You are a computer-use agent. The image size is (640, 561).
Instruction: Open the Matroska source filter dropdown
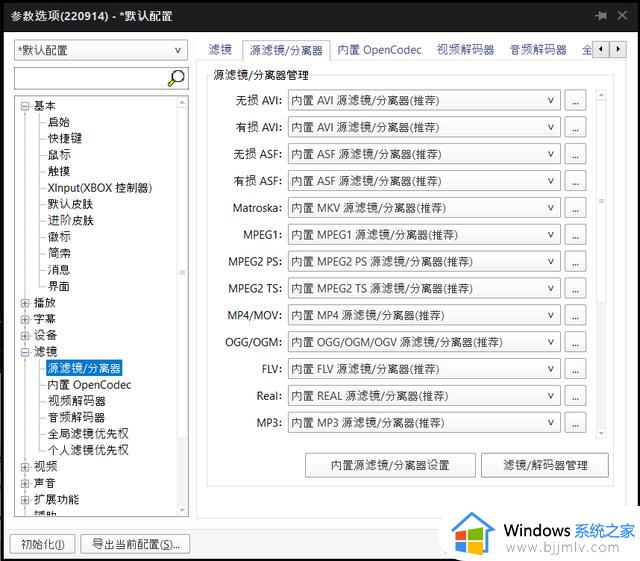[x=424, y=208]
